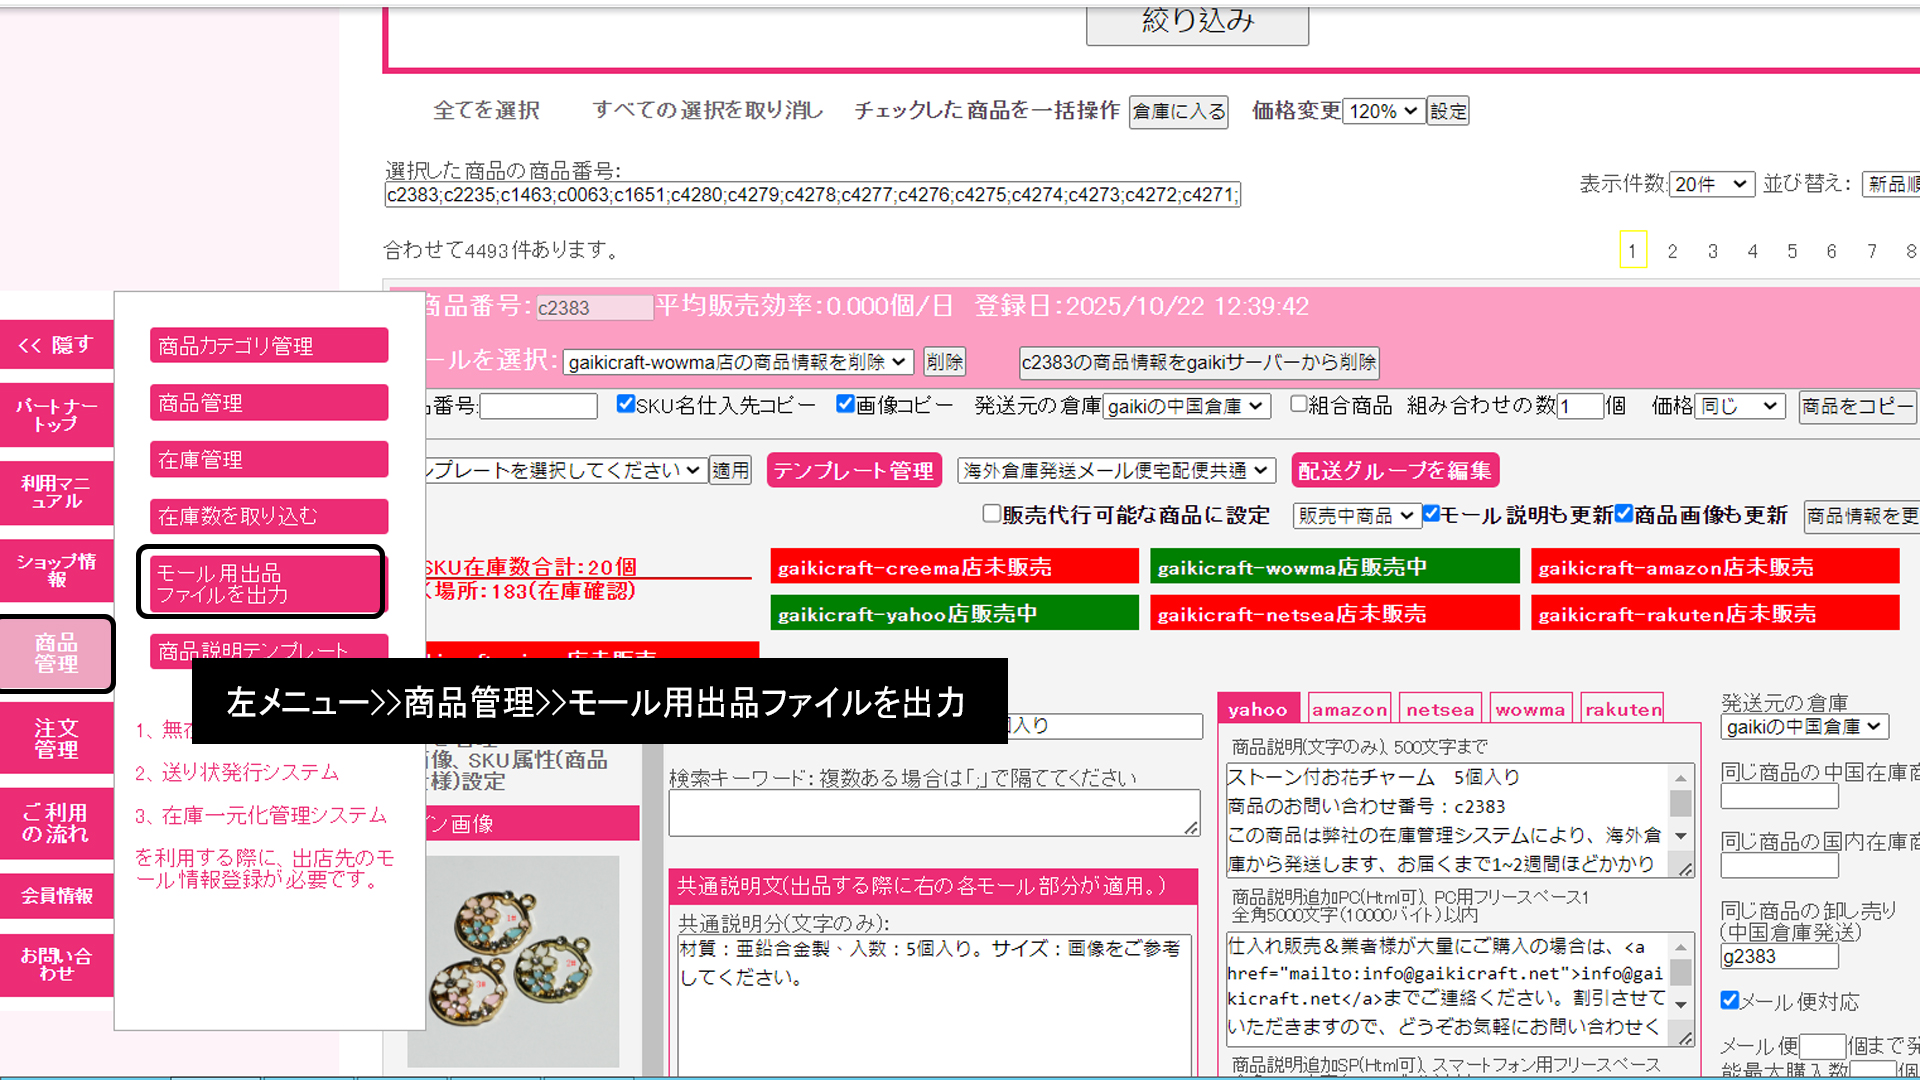1920x1080 pixels.
Task: Click テンプレート管理 button
Action: (x=853, y=470)
